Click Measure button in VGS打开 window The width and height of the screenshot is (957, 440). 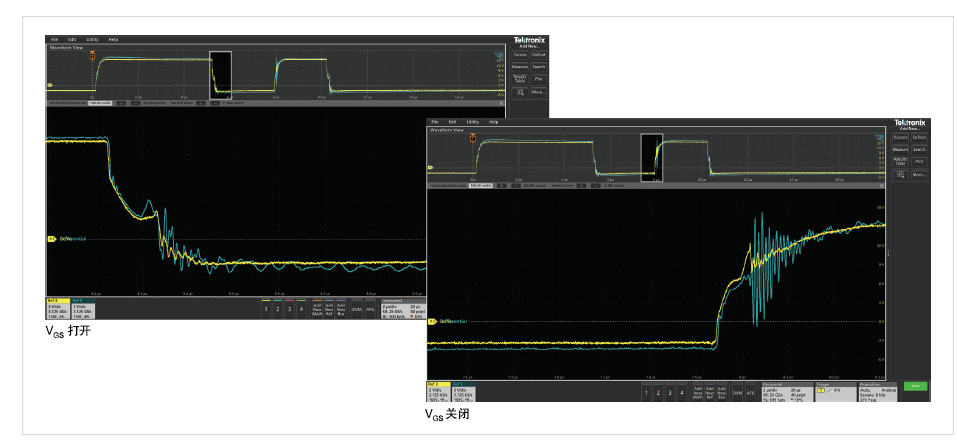(520, 67)
